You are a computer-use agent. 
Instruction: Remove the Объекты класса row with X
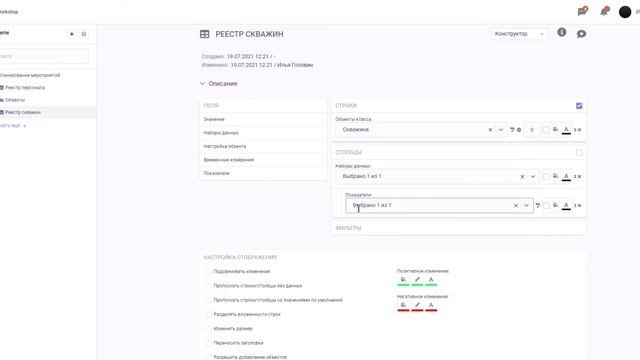pos(580,130)
